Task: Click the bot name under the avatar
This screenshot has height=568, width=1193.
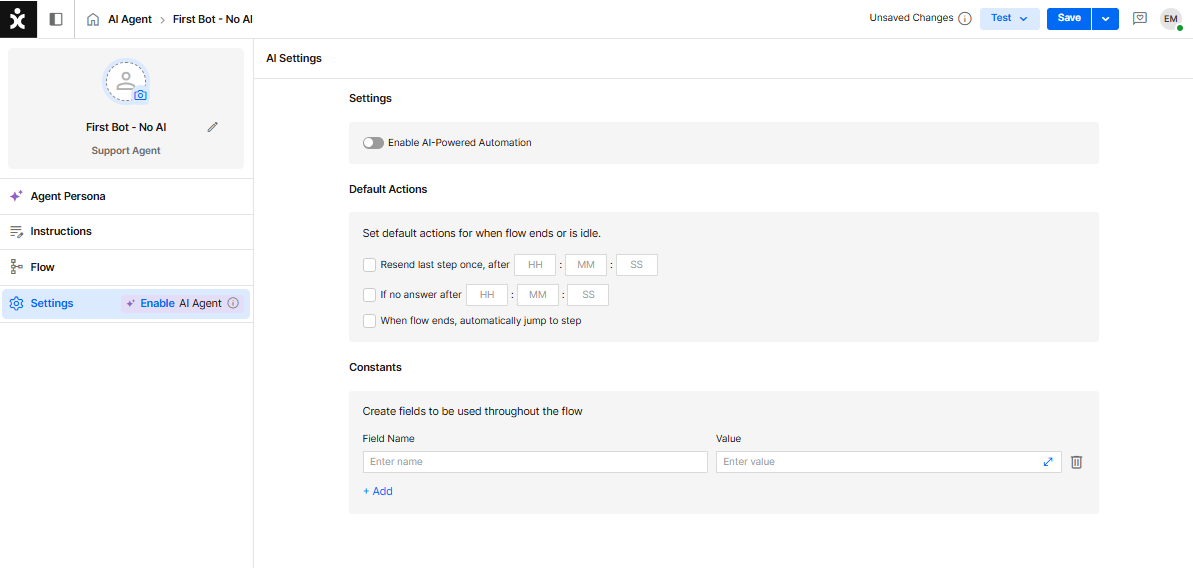Action: 126,127
